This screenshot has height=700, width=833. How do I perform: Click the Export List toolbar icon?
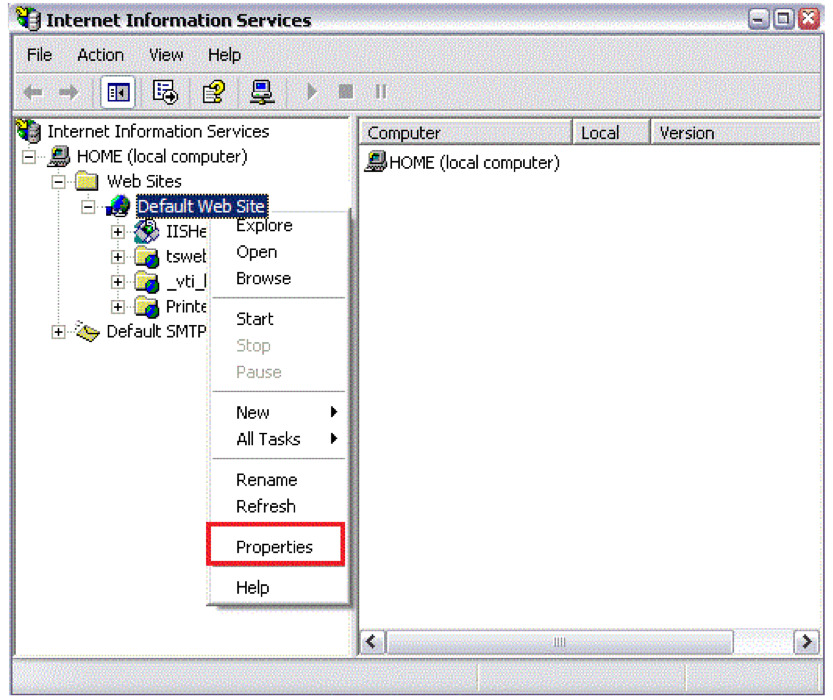pos(164,92)
